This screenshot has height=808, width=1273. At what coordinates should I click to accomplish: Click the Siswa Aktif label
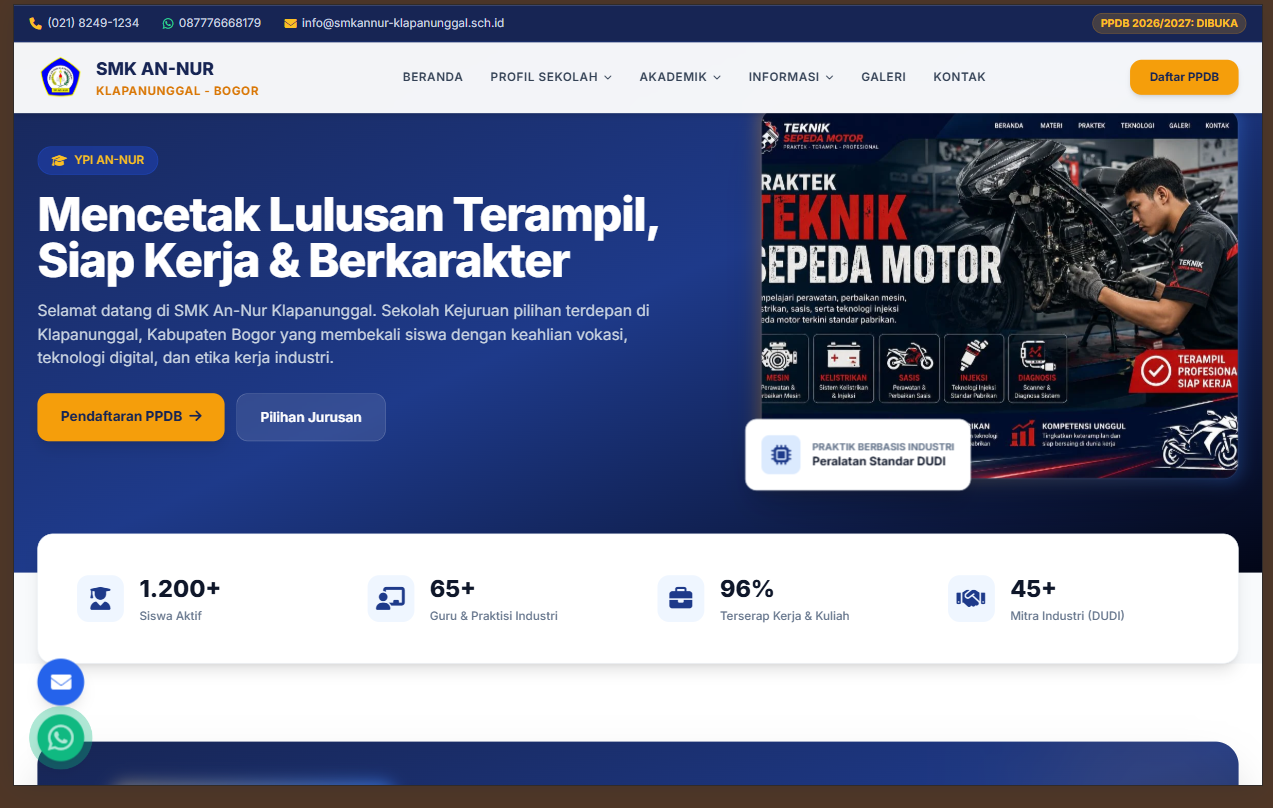171,616
